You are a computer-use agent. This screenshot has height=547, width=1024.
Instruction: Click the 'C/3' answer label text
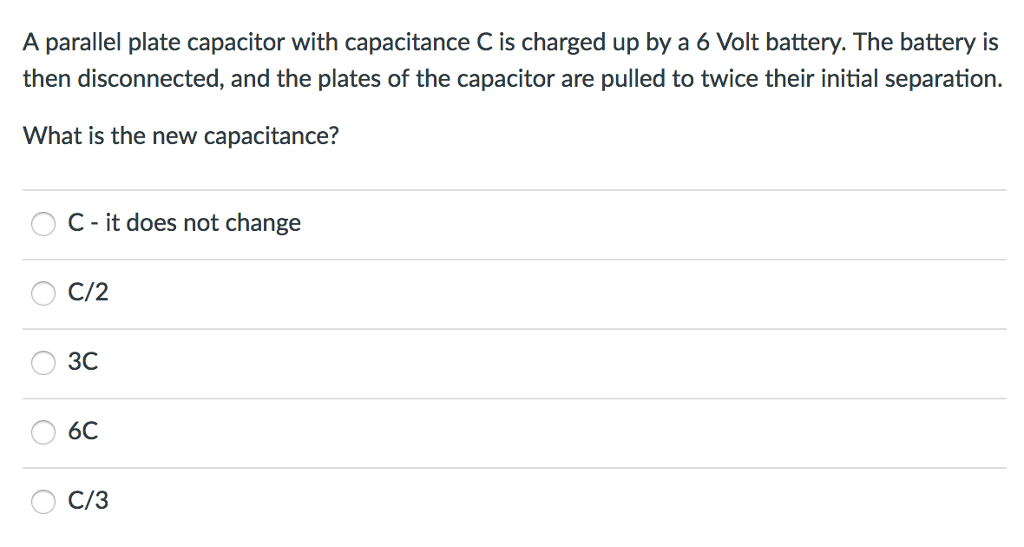[x=88, y=502]
